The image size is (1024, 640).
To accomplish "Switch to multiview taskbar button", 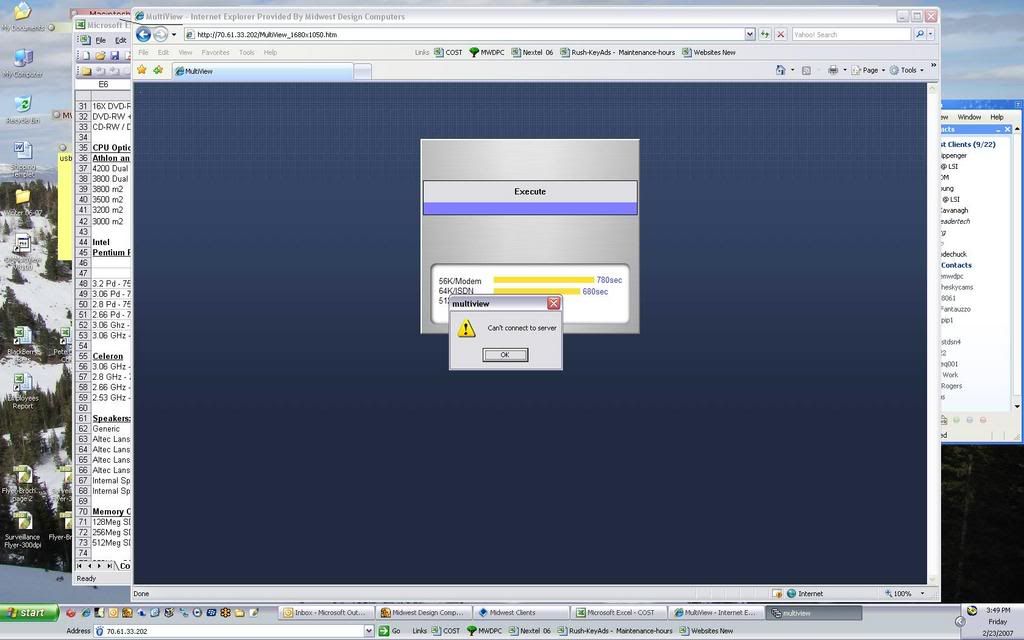I will (x=814, y=613).
